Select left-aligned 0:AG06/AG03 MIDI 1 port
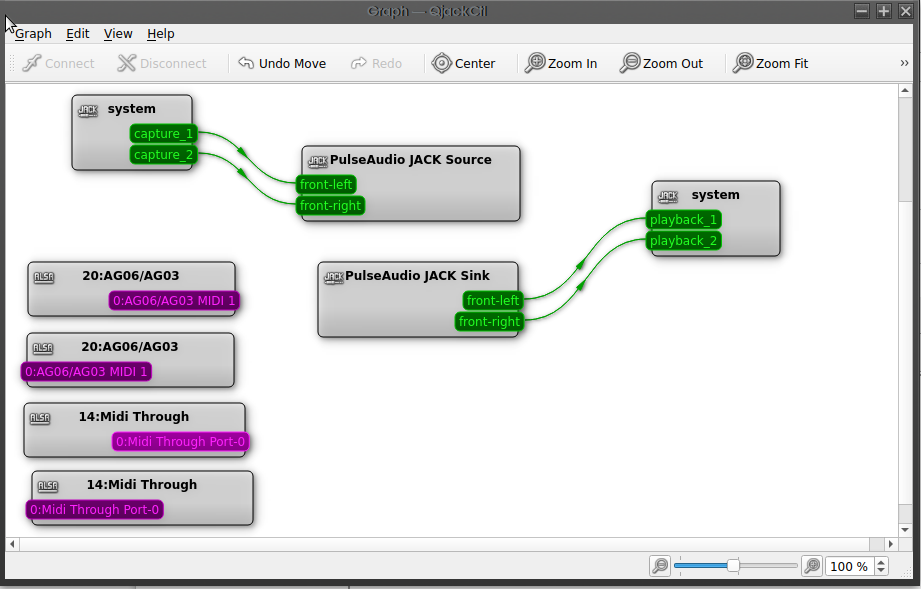This screenshot has width=921, height=589. pos(86,372)
